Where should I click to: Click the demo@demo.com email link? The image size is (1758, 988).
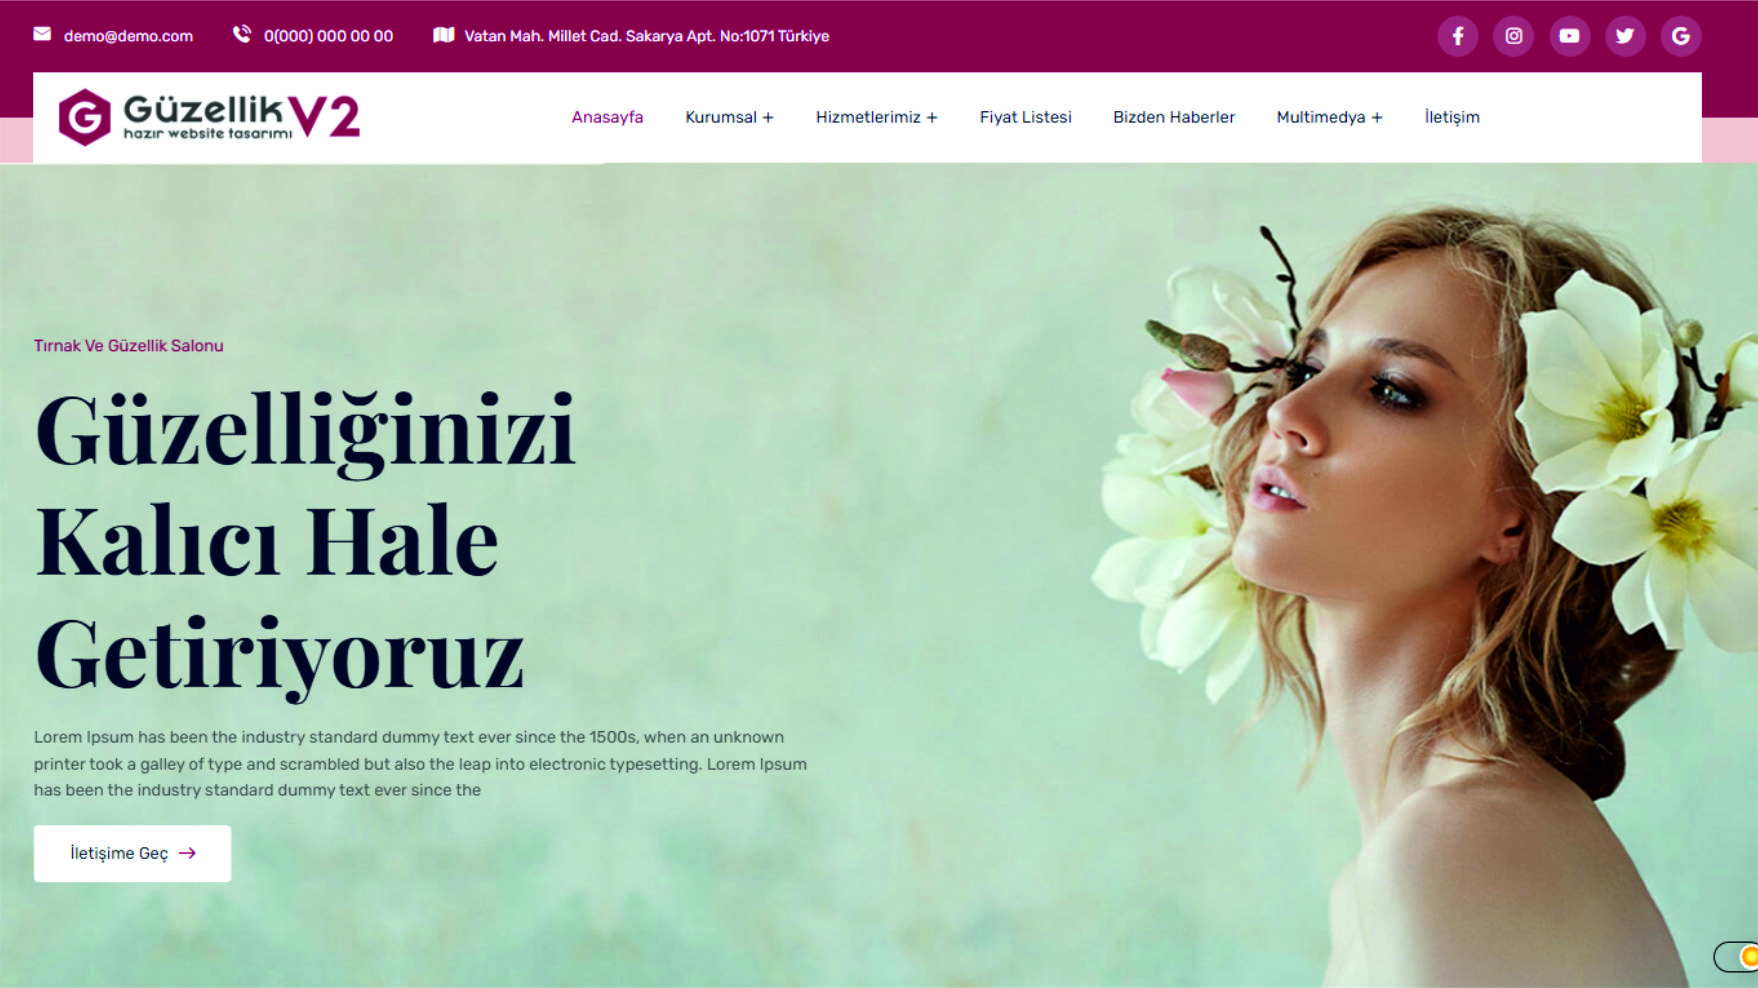[x=128, y=36]
